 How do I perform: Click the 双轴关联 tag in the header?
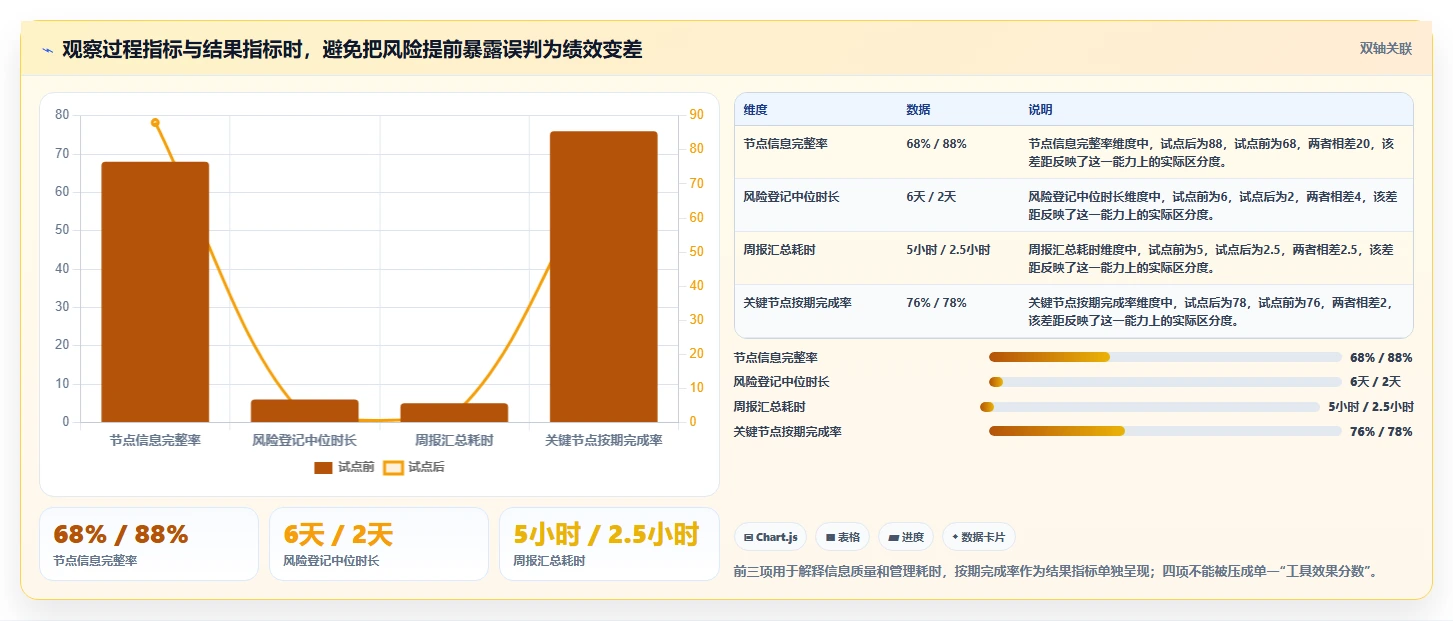click(1385, 48)
